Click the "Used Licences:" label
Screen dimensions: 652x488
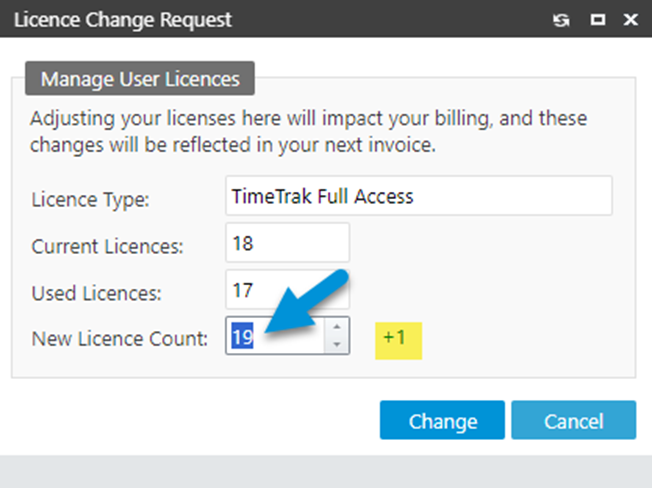coord(97,293)
